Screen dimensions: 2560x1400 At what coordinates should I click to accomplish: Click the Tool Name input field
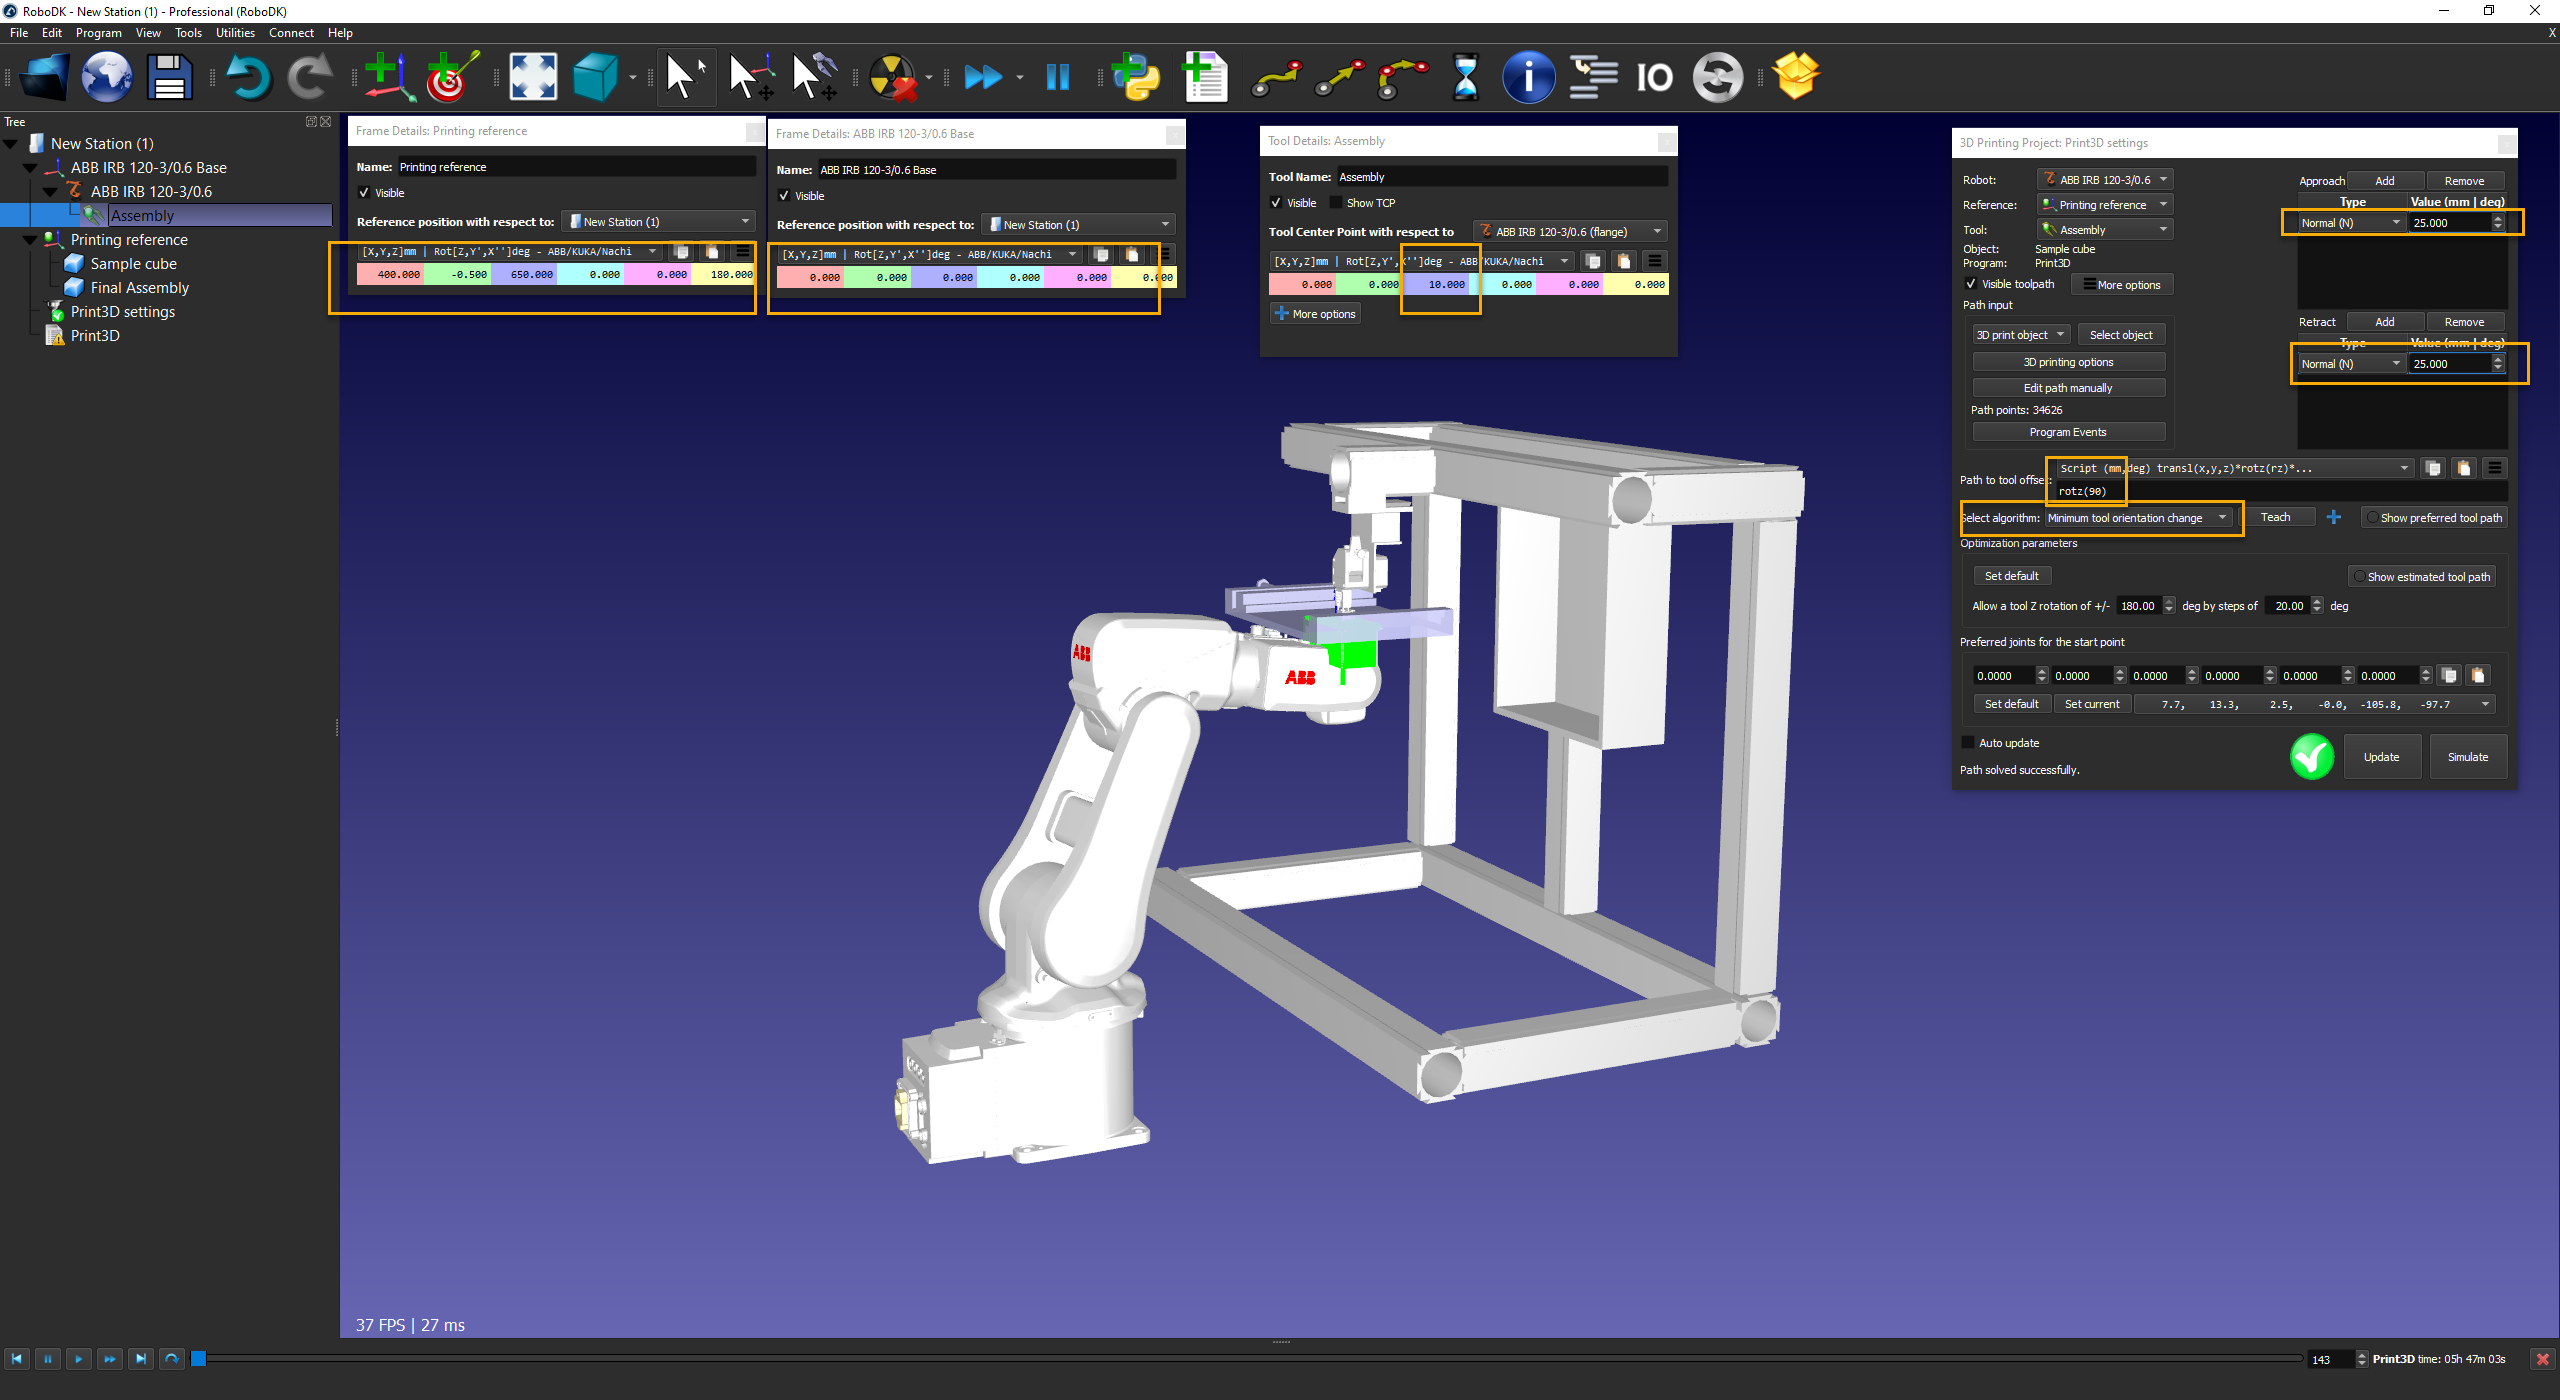point(1502,177)
